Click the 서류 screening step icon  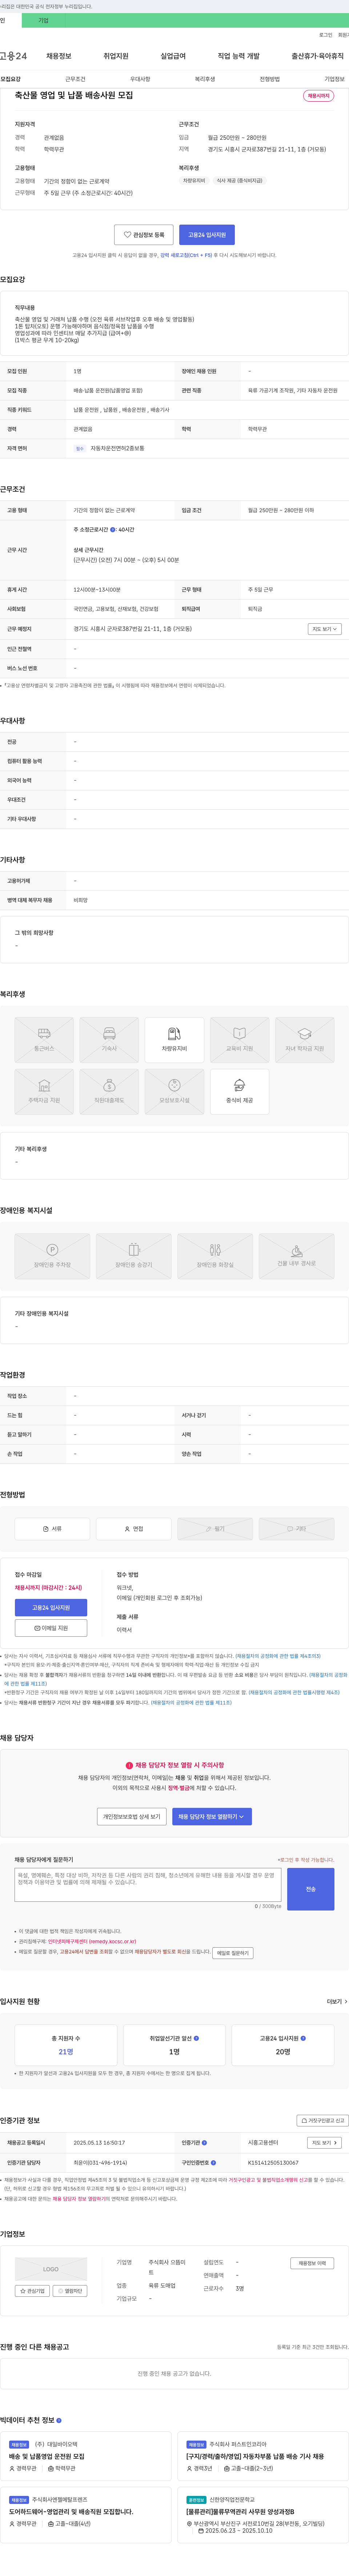[x=52, y=1529]
